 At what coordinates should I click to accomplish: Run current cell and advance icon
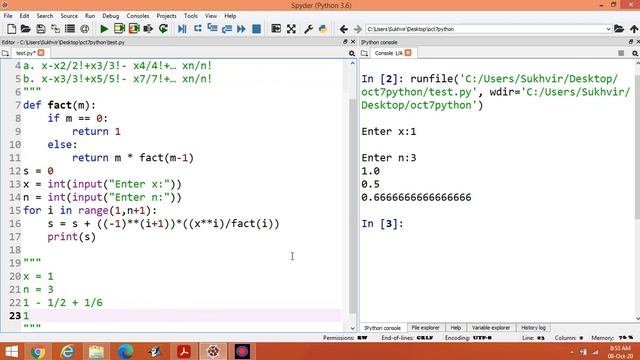[134, 29]
